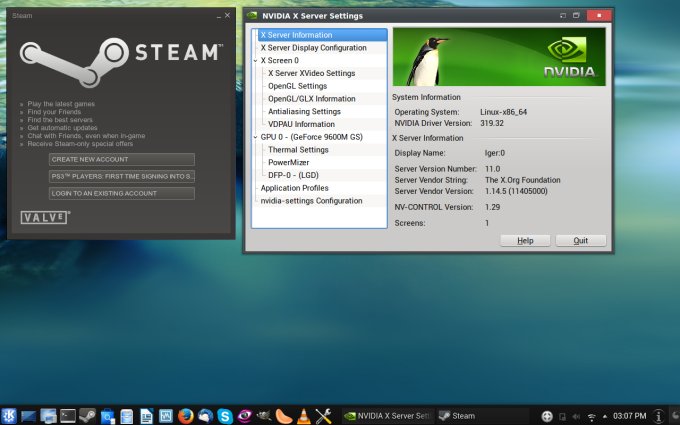Viewport: 680px width, 425px height.
Task: Launch Firefox from the taskbar
Action: [186, 416]
